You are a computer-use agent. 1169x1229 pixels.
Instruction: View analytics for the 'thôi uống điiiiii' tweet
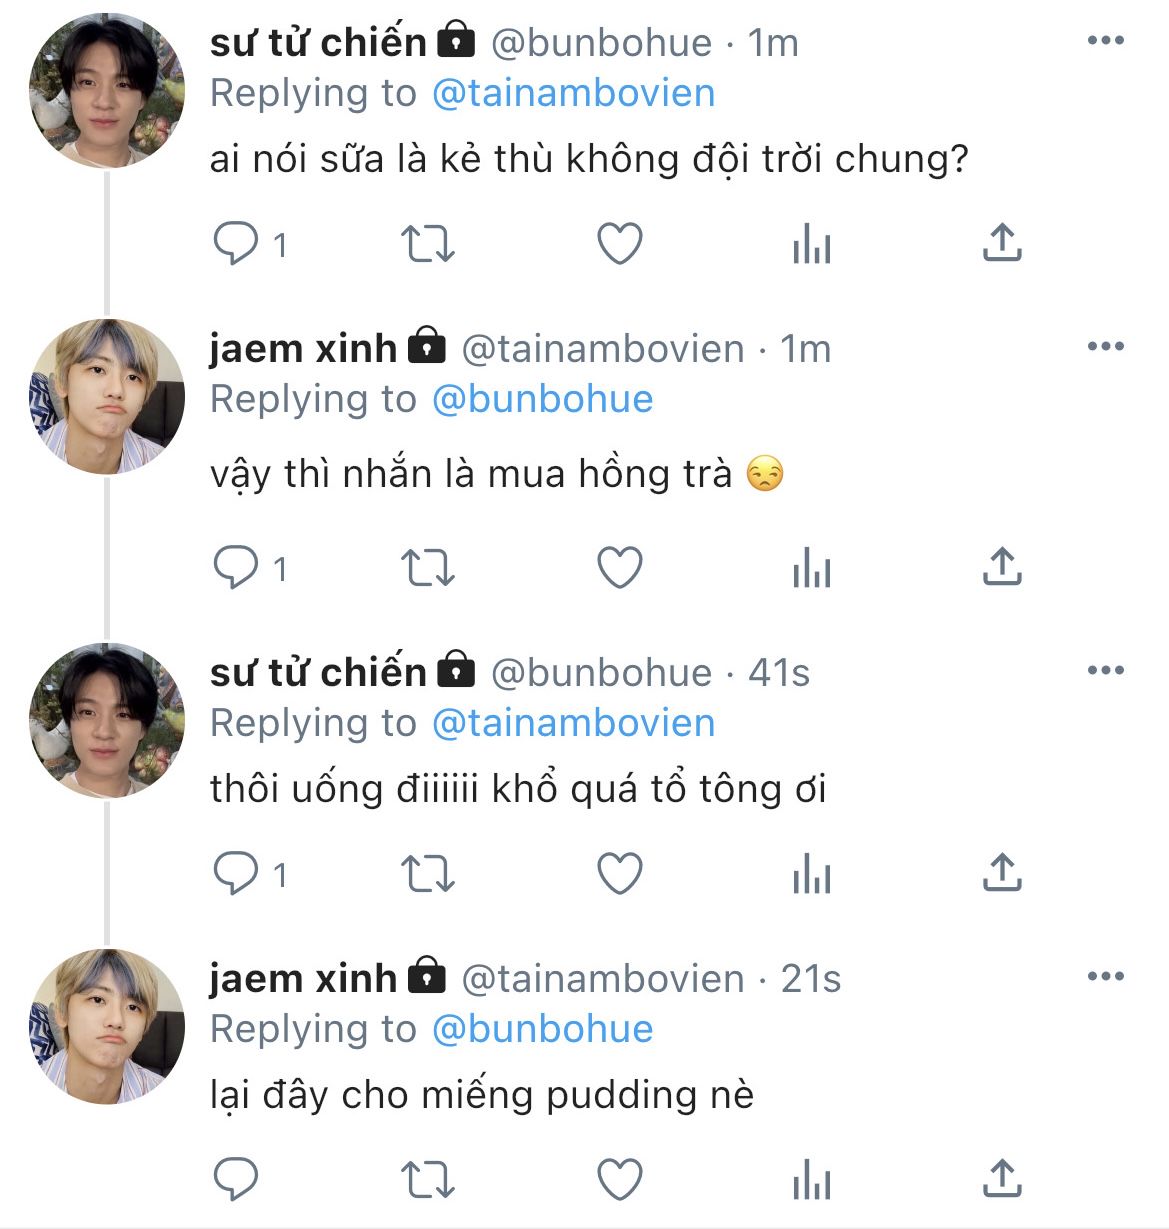(x=811, y=874)
